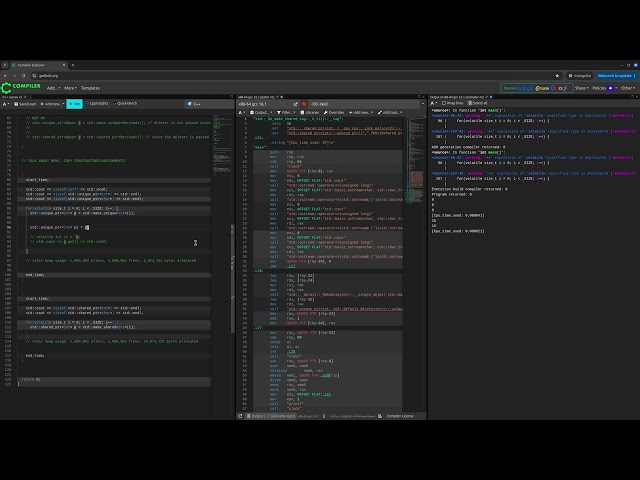Bookmark this page with the star icon
640x480 pixels.
[x=557, y=76]
